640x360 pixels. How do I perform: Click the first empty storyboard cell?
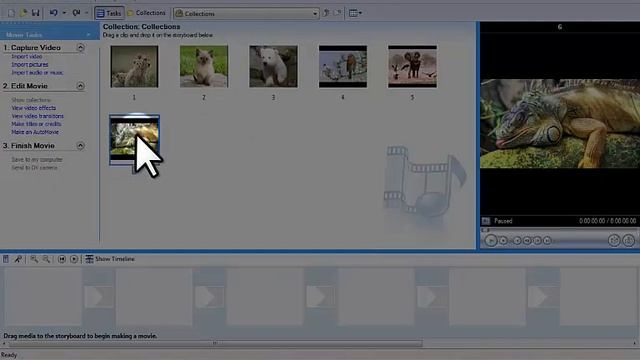pyautogui.click(x=43, y=297)
